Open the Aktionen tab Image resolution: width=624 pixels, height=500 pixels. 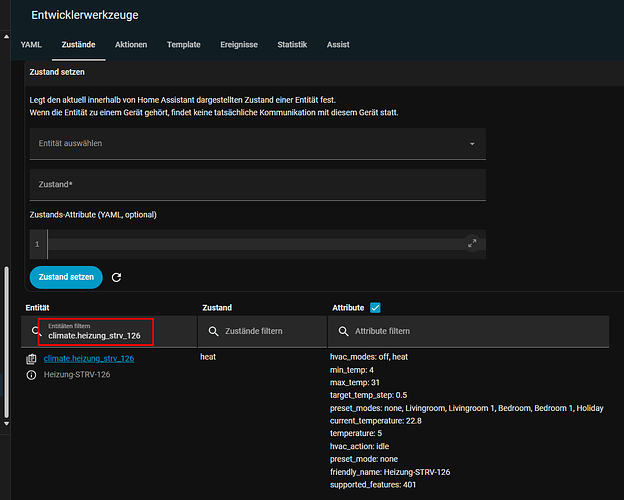(x=131, y=45)
